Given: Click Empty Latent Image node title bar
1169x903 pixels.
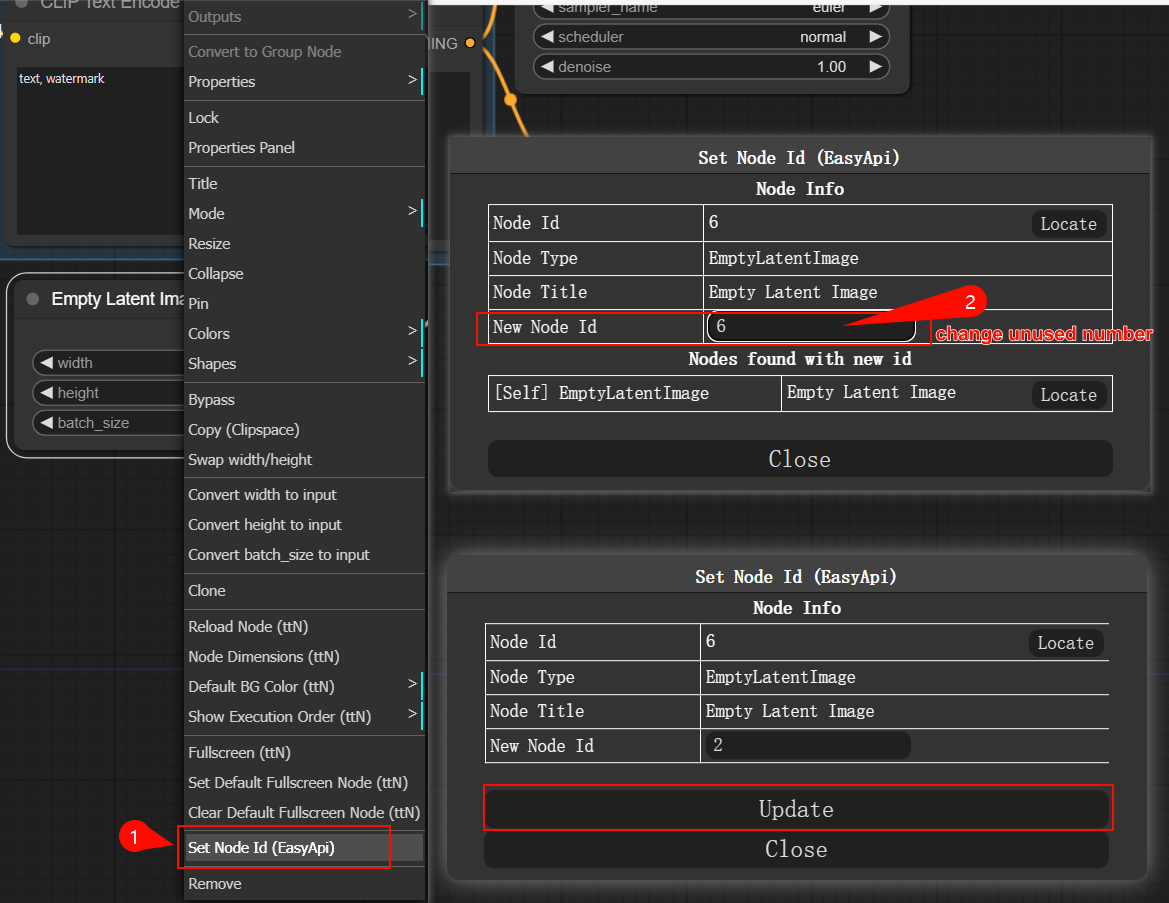Looking at the screenshot, I should (x=99, y=299).
